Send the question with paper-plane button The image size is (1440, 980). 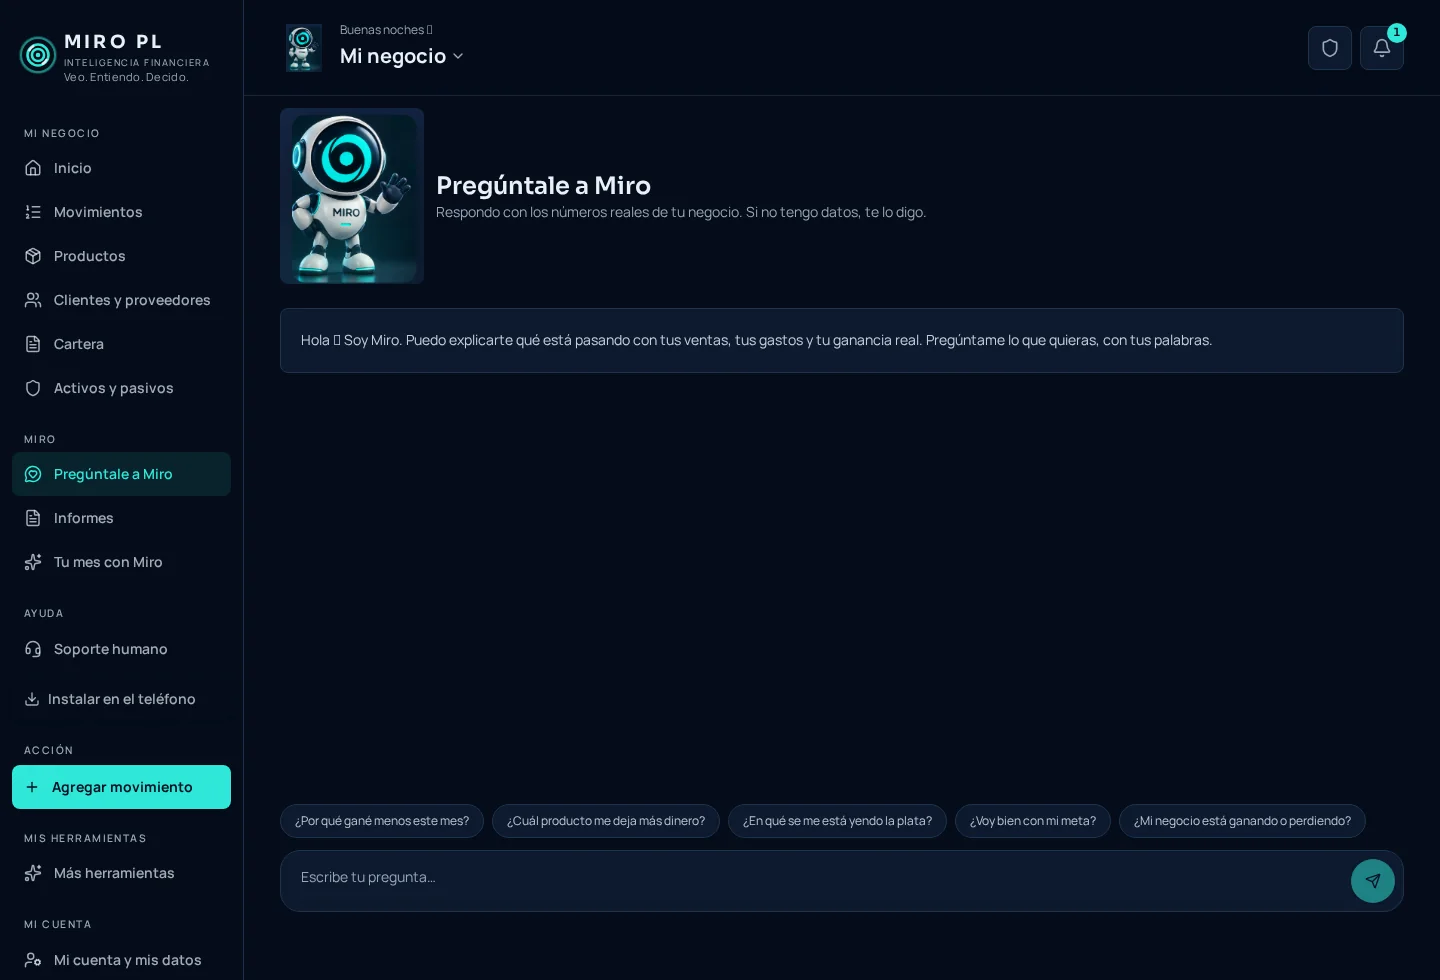click(x=1373, y=881)
